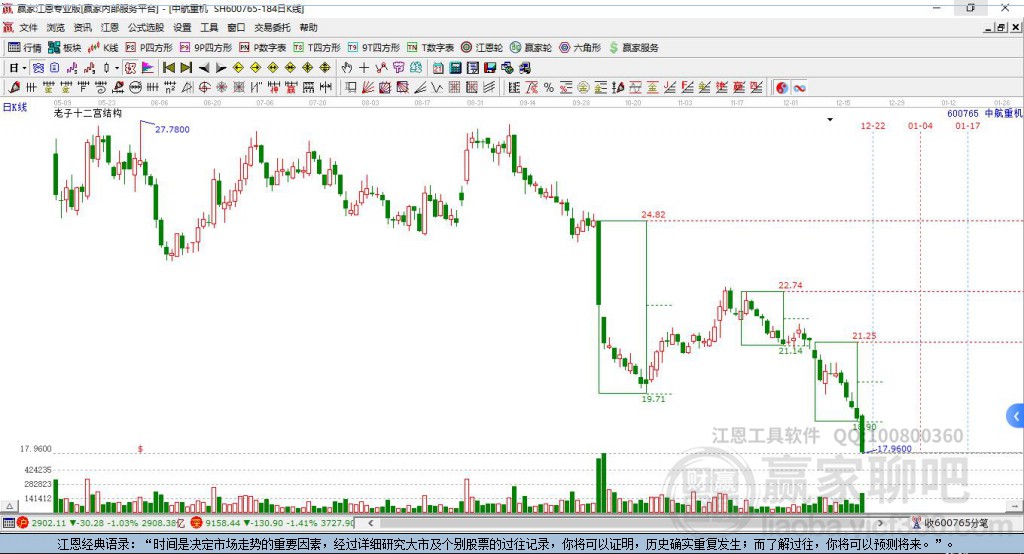This screenshot has width=1024, height=554.
Task: Select the 01-04 date marker
Action: (x=920, y=125)
